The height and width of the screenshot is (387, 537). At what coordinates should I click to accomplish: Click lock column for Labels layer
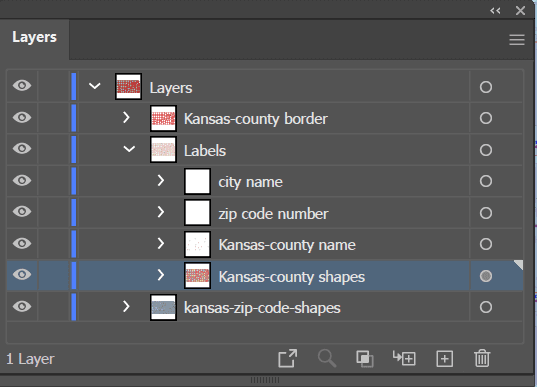point(53,149)
